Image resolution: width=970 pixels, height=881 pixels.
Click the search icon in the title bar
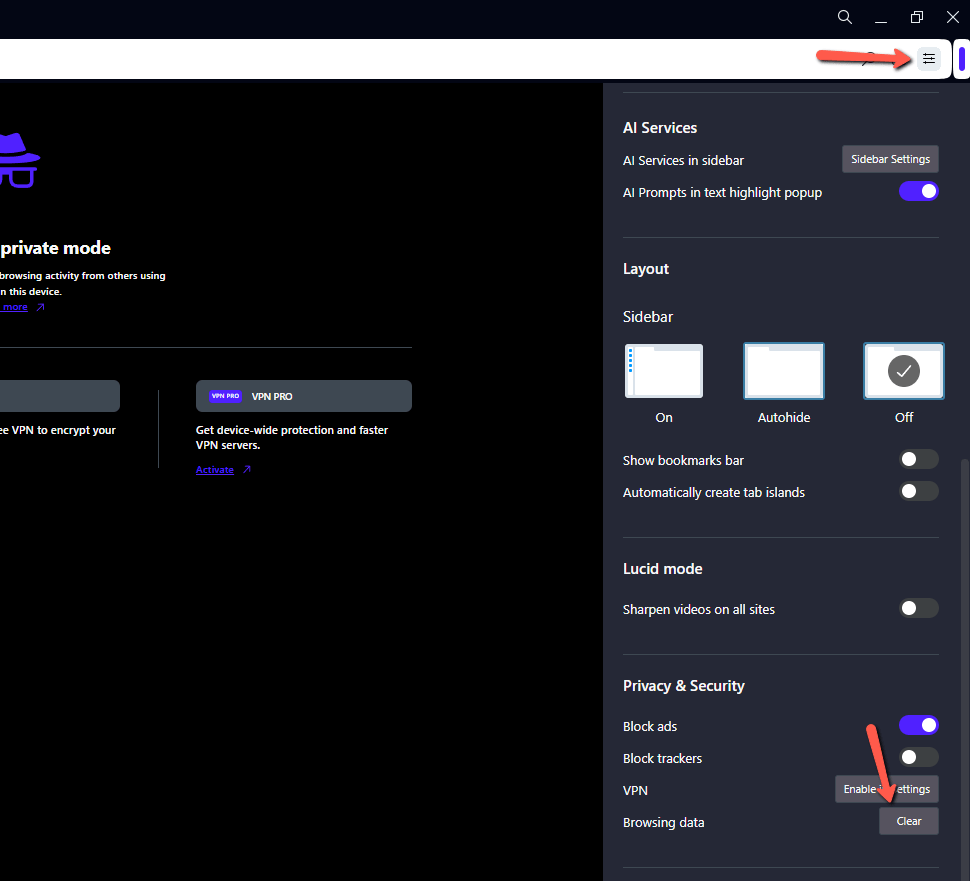pos(844,17)
